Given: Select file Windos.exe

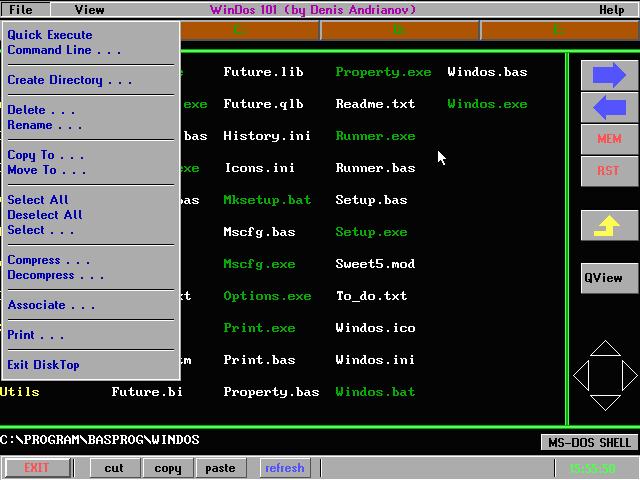Looking at the screenshot, I should [487, 104].
